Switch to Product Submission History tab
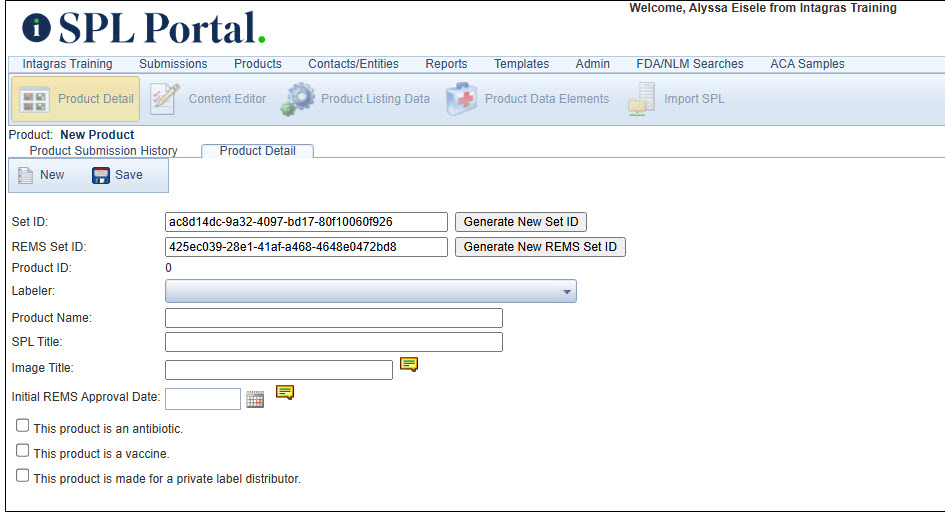The image size is (945, 523). point(104,151)
